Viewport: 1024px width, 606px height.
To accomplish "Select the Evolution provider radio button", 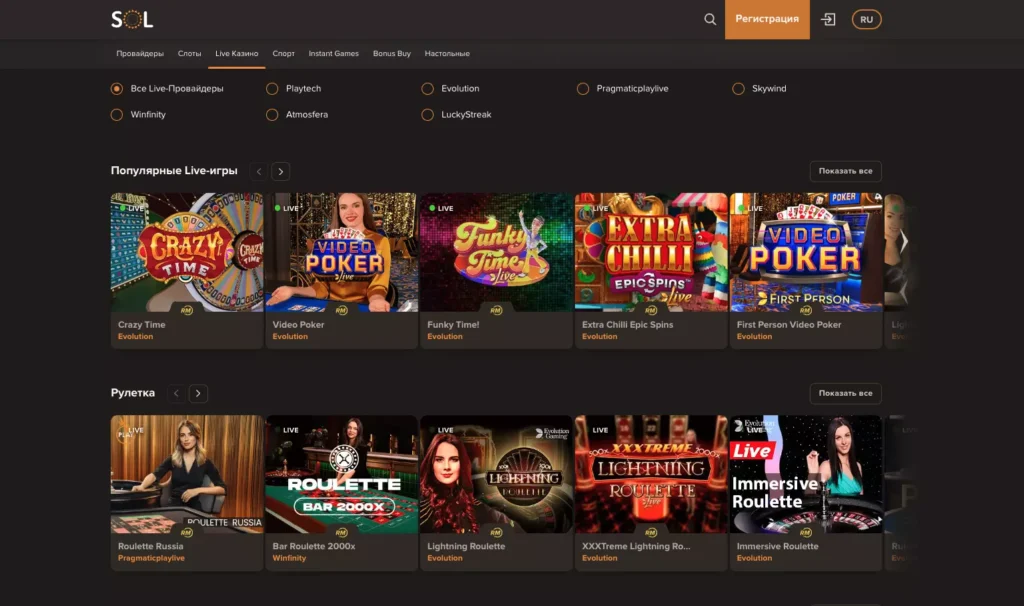I will (428, 89).
